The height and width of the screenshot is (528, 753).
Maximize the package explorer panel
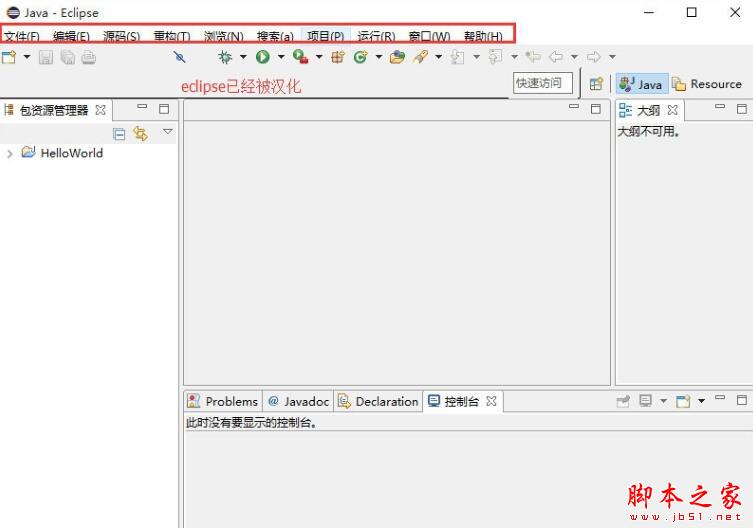[x=164, y=109]
